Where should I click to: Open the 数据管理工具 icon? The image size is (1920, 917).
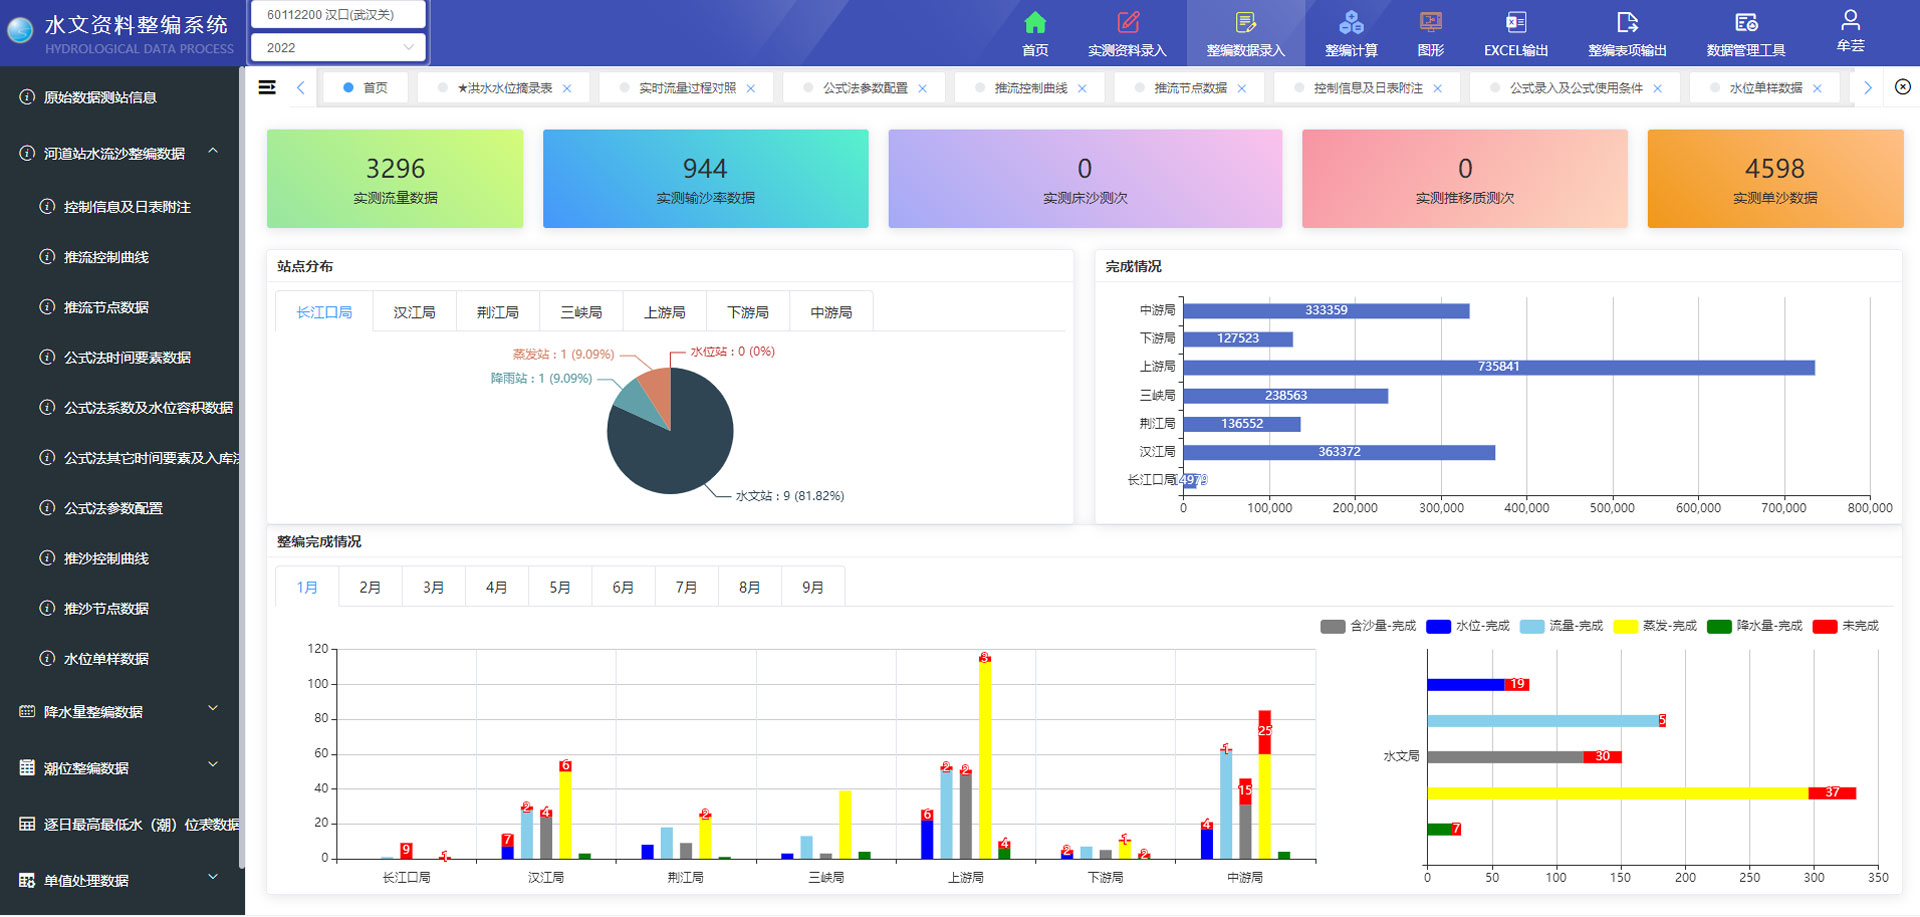coord(1746,22)
